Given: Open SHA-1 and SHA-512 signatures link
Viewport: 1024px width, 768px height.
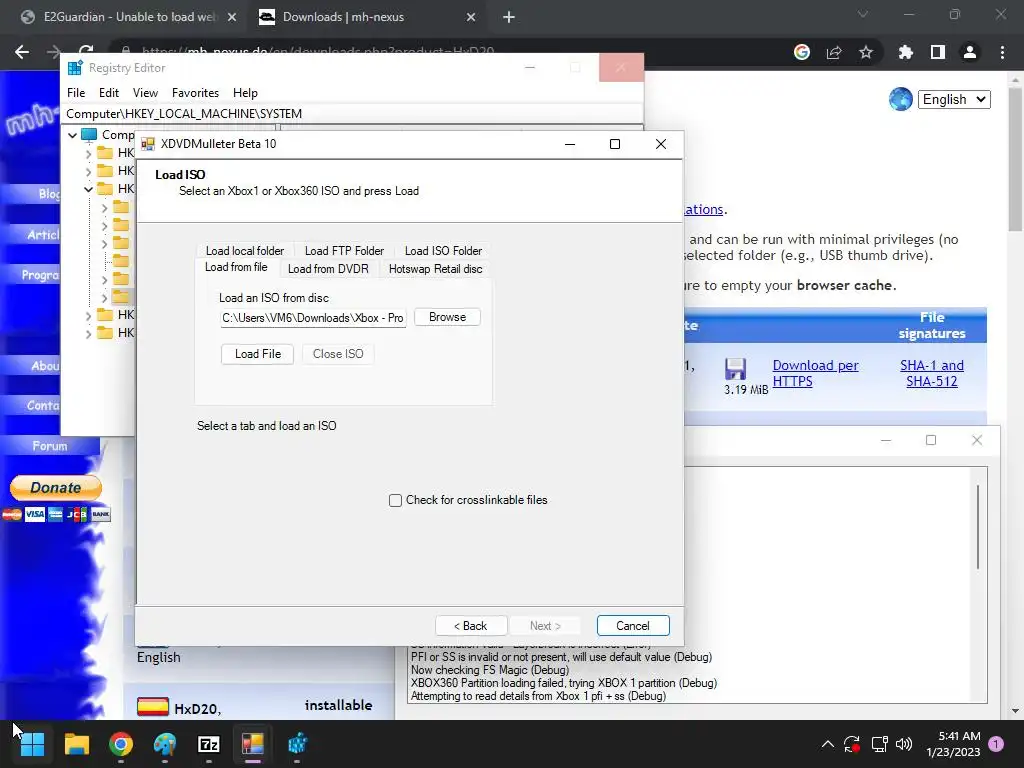Looking at the screenshot, I should coord(932,374).
